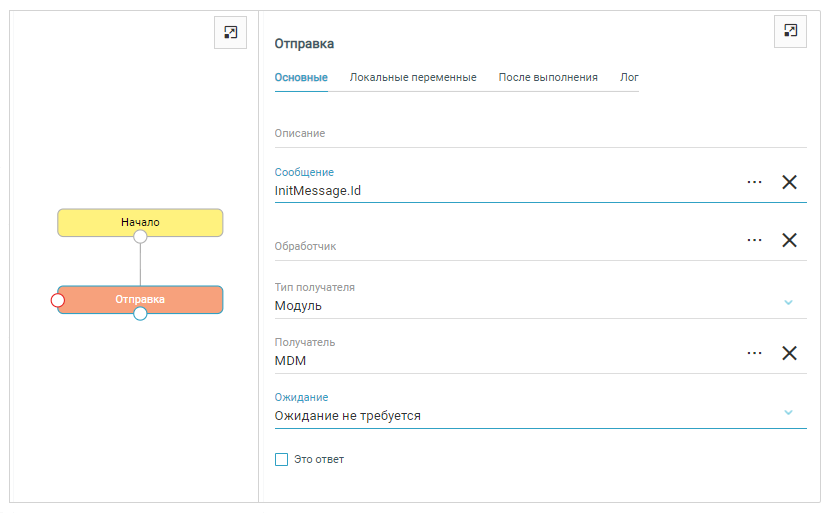Open the После выполнения tab
This screenshot has height=513, width=831.
(548, 77)
